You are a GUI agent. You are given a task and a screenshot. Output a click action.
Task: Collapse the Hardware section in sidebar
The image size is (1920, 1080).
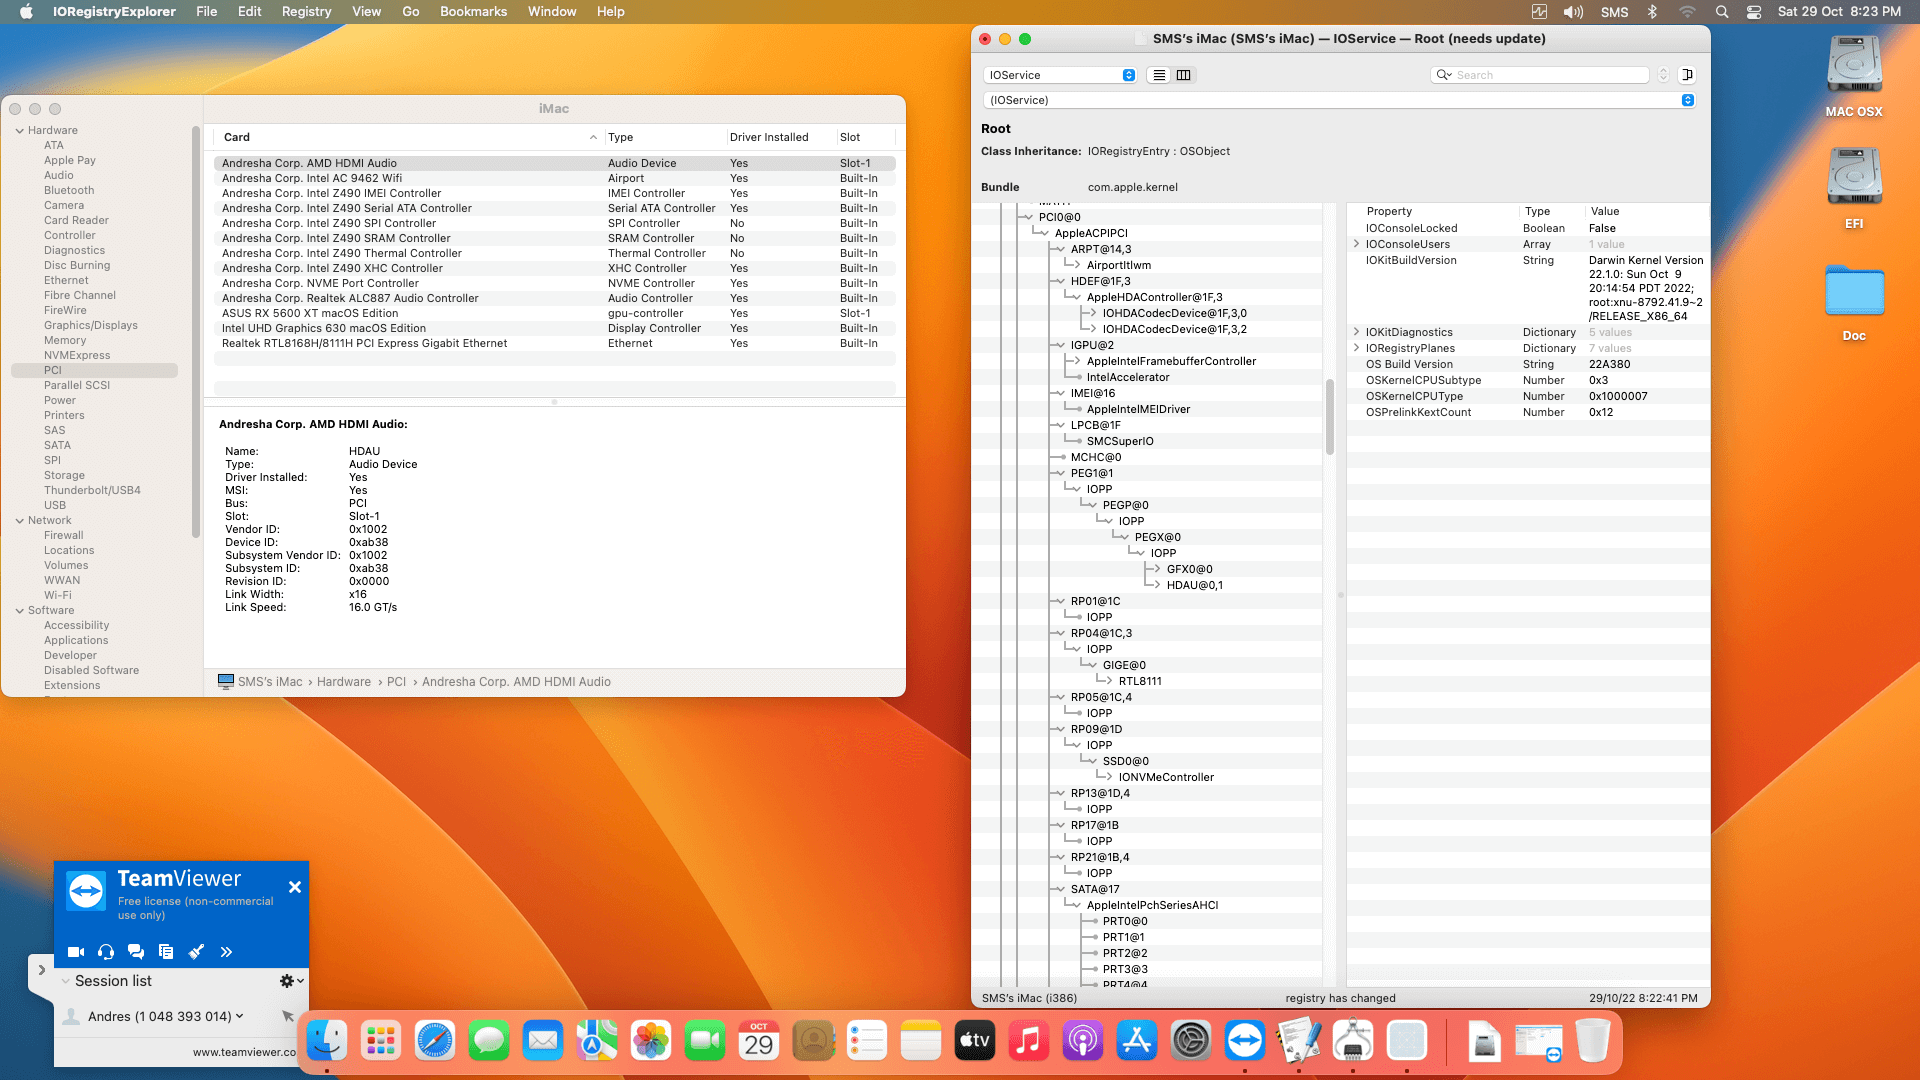[x=19, y=131]
